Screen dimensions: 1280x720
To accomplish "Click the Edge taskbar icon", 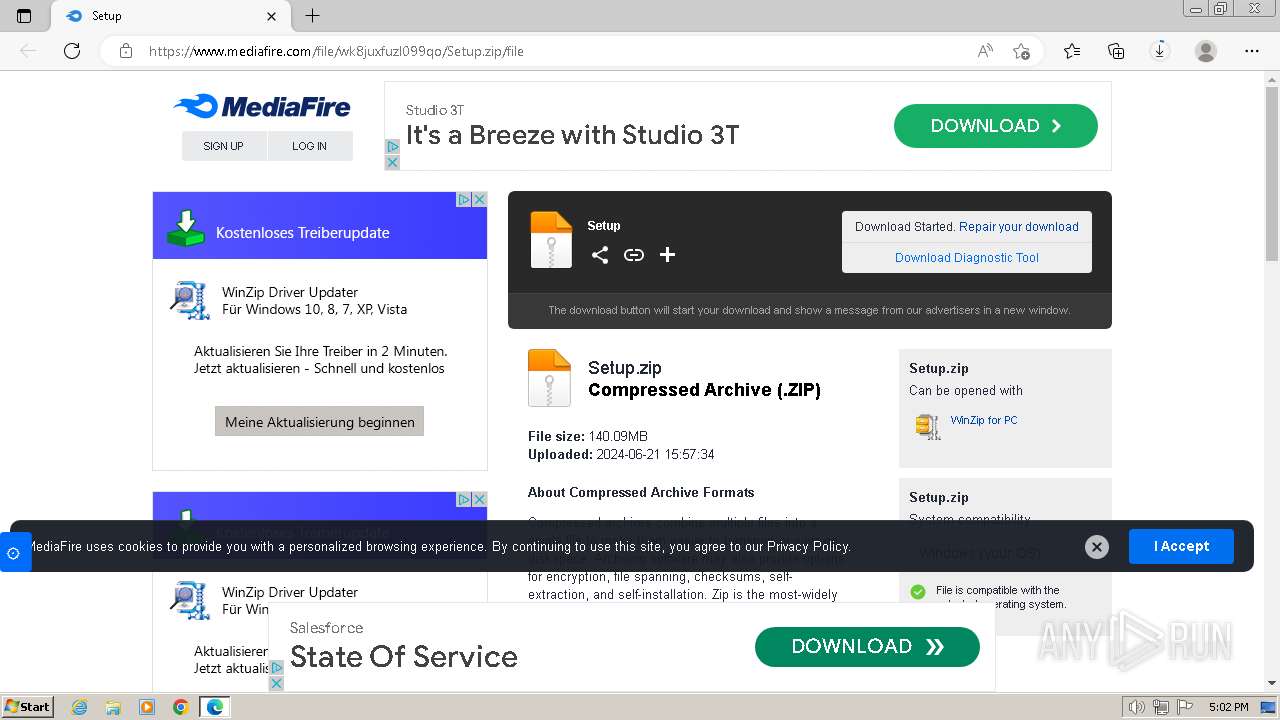I will point(215,707).
